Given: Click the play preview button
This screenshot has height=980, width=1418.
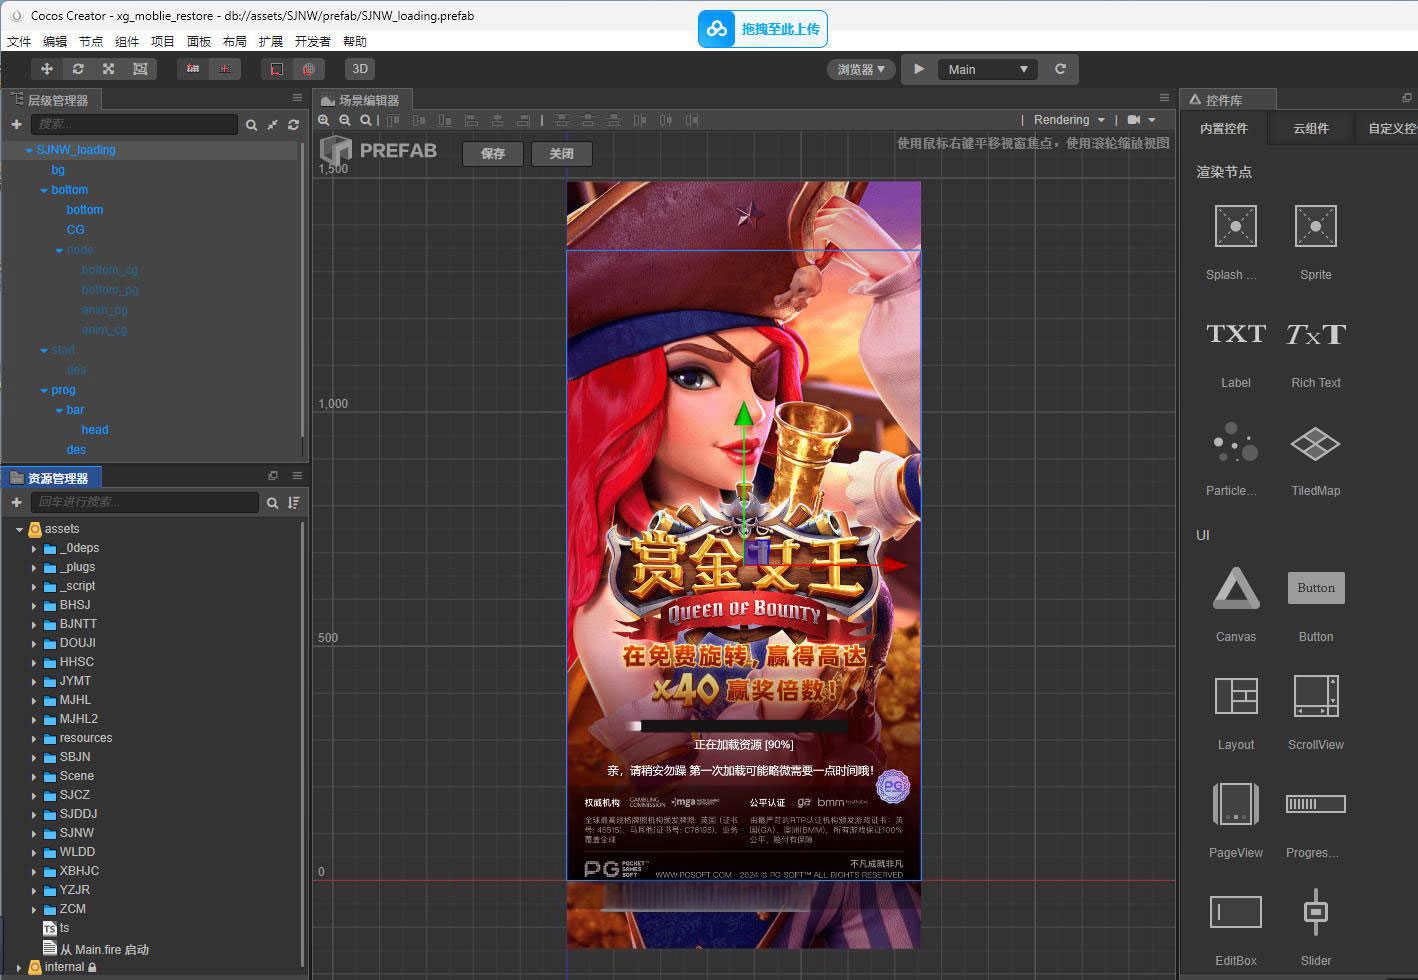Looking at the screenshot, I should tap(919, 69).
